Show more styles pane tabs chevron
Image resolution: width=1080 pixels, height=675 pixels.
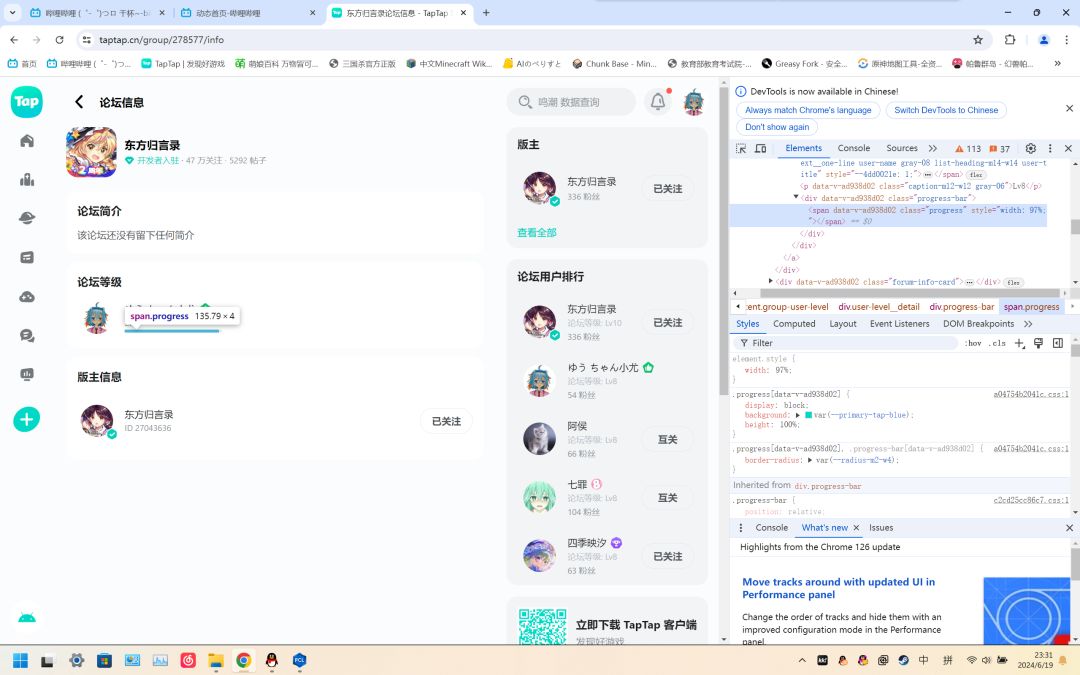[1028, 324]
